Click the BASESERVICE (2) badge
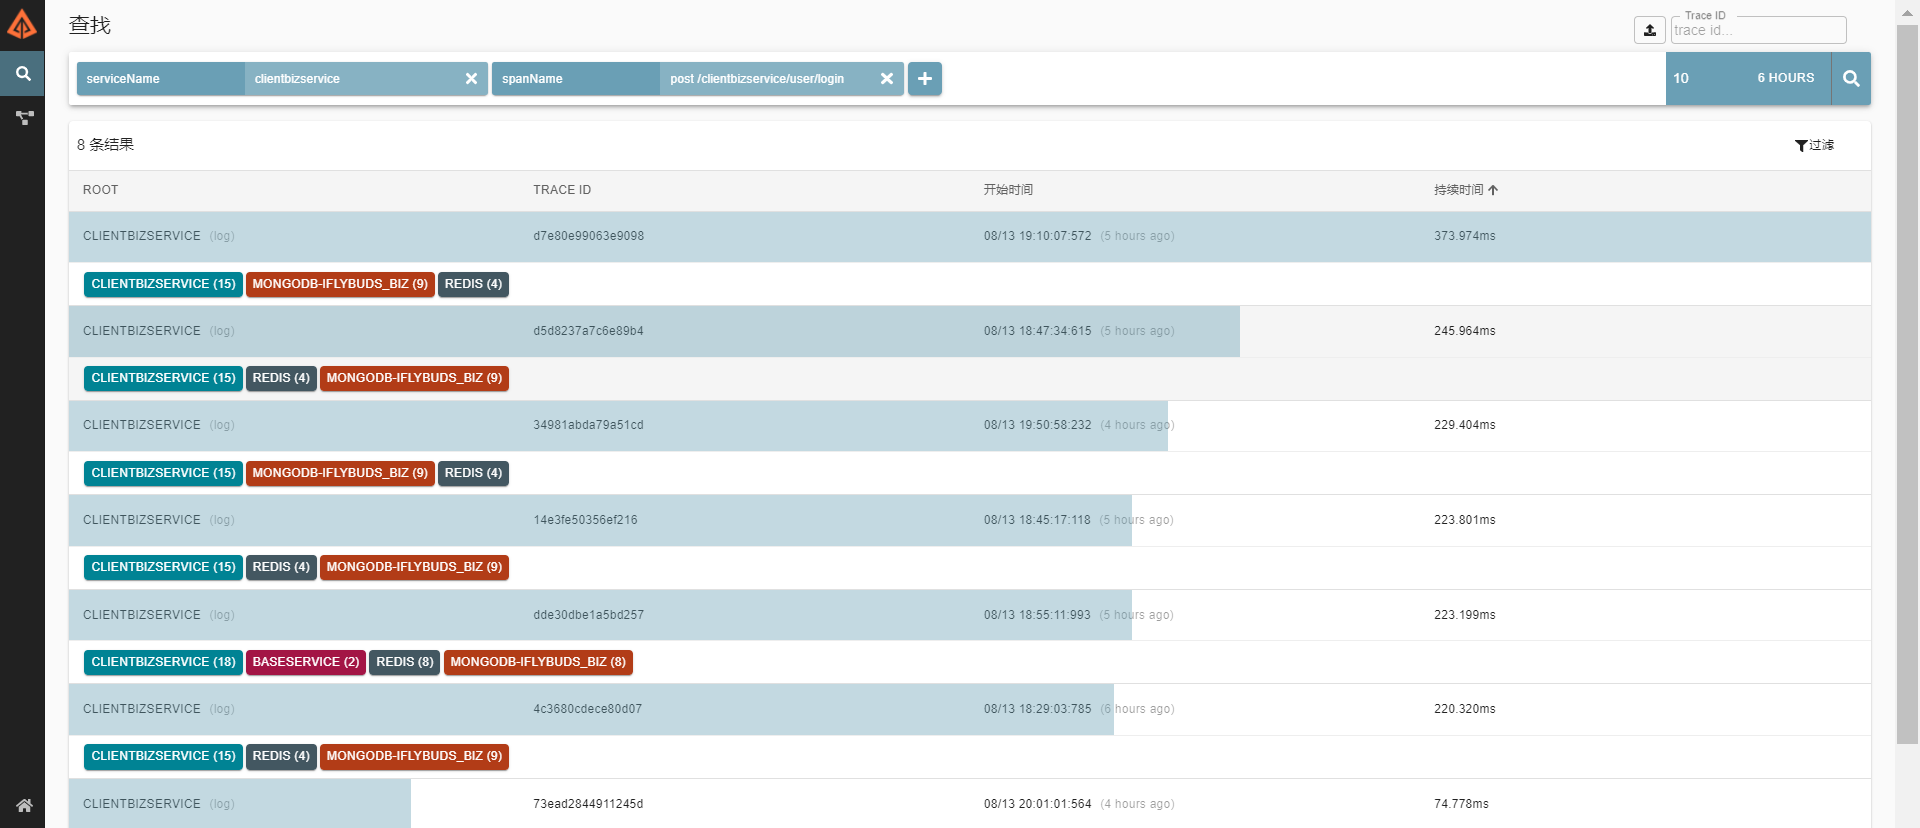This screenshot has height=828, width=1920. pos(305,662)
